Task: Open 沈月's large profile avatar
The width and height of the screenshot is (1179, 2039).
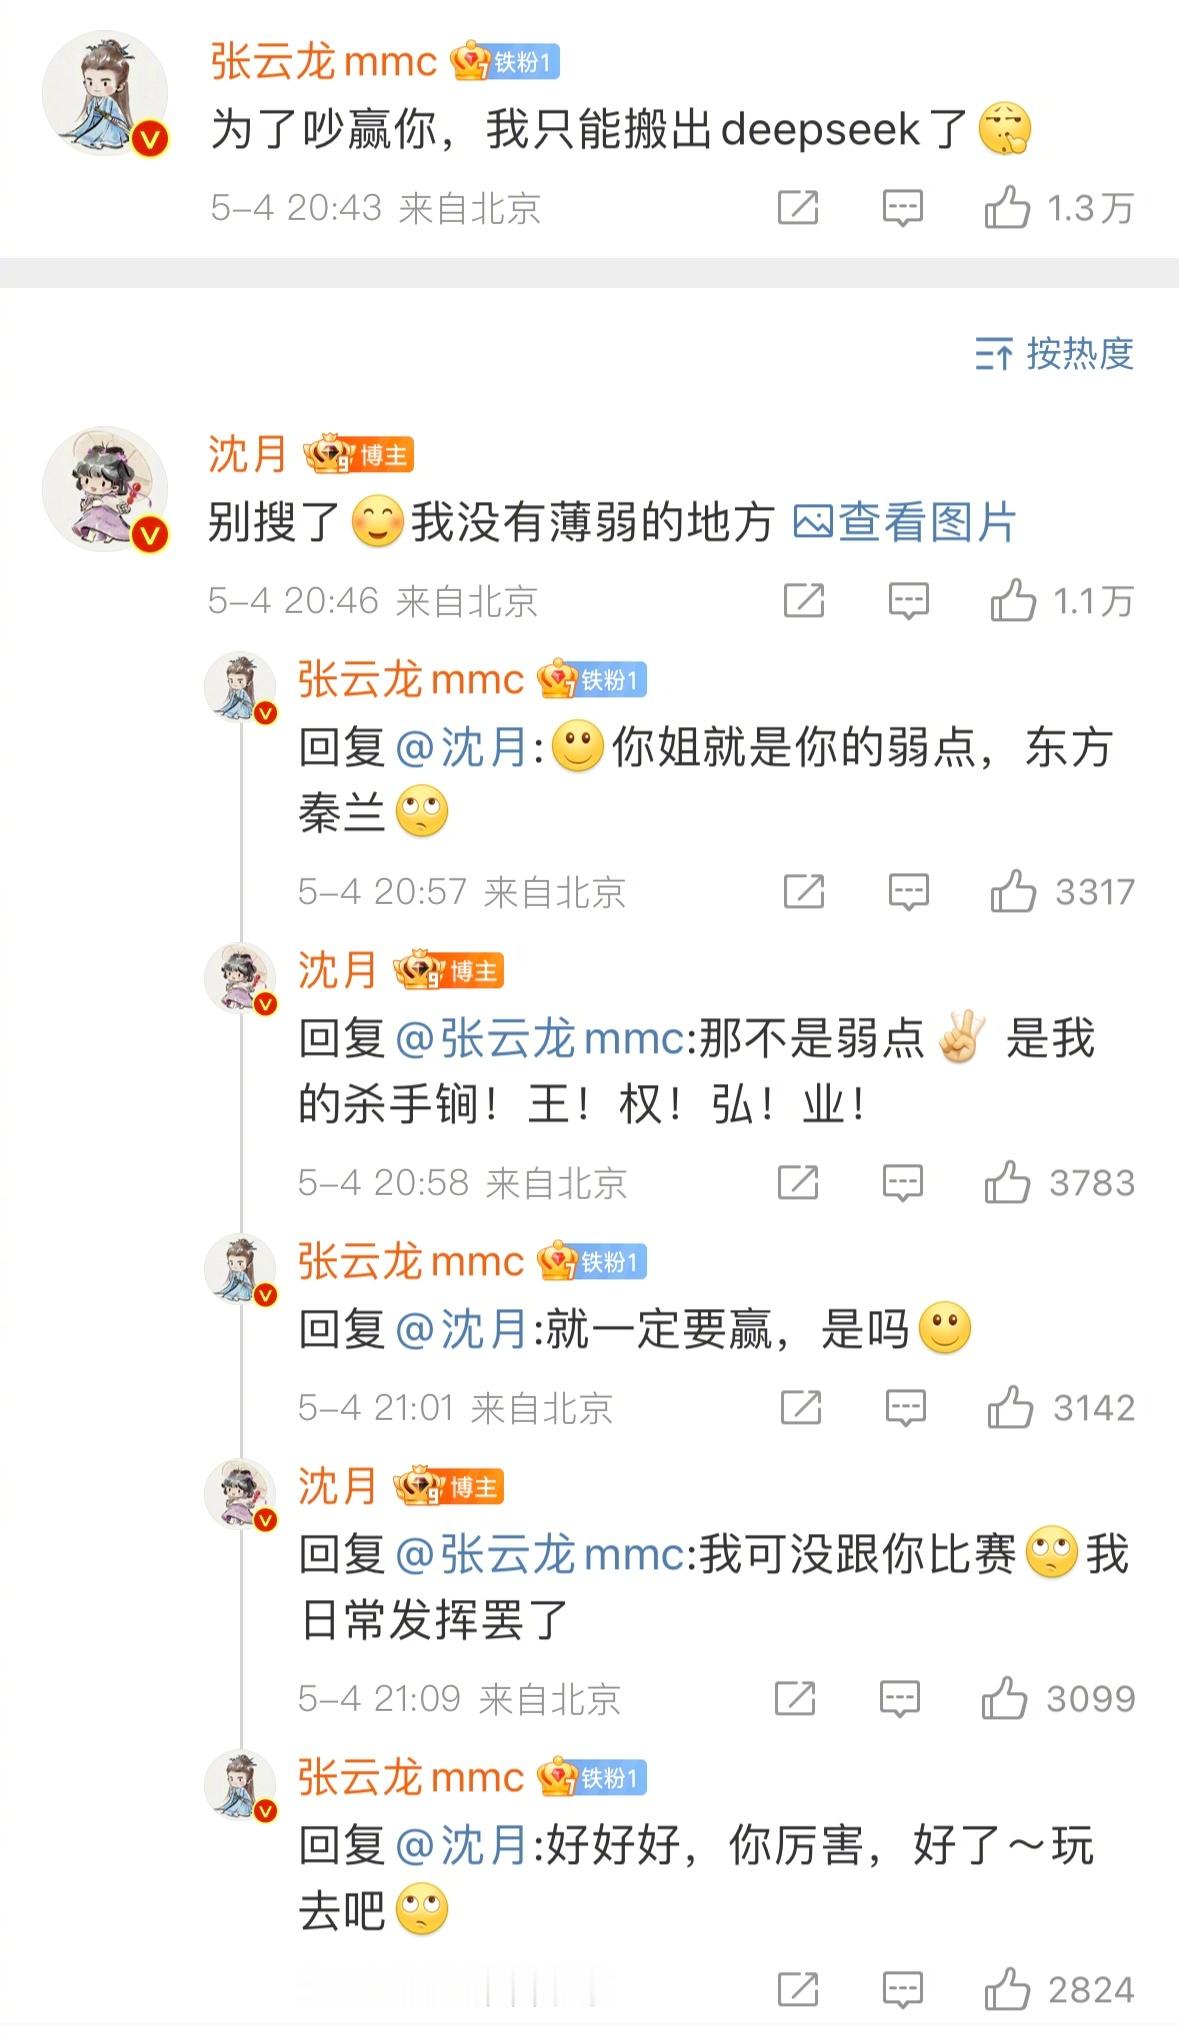Action: (105, 489)
